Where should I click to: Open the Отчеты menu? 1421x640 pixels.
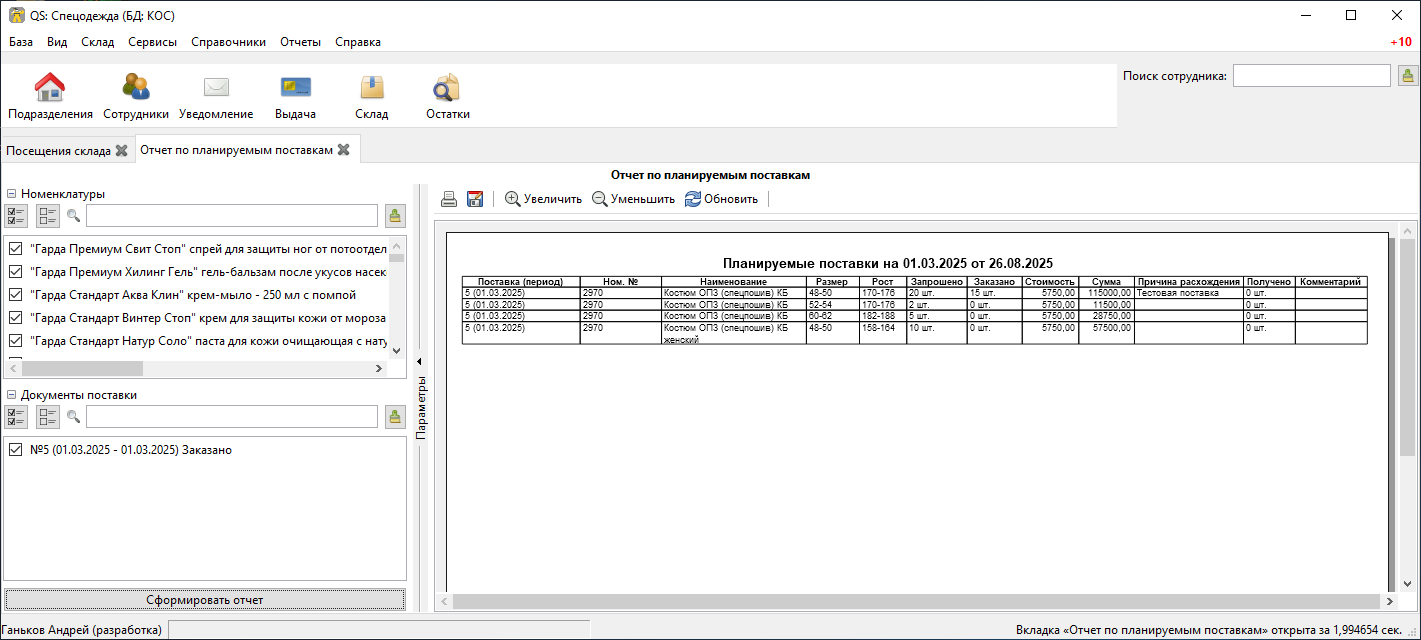pyautogui.click(x=300, y=42)
